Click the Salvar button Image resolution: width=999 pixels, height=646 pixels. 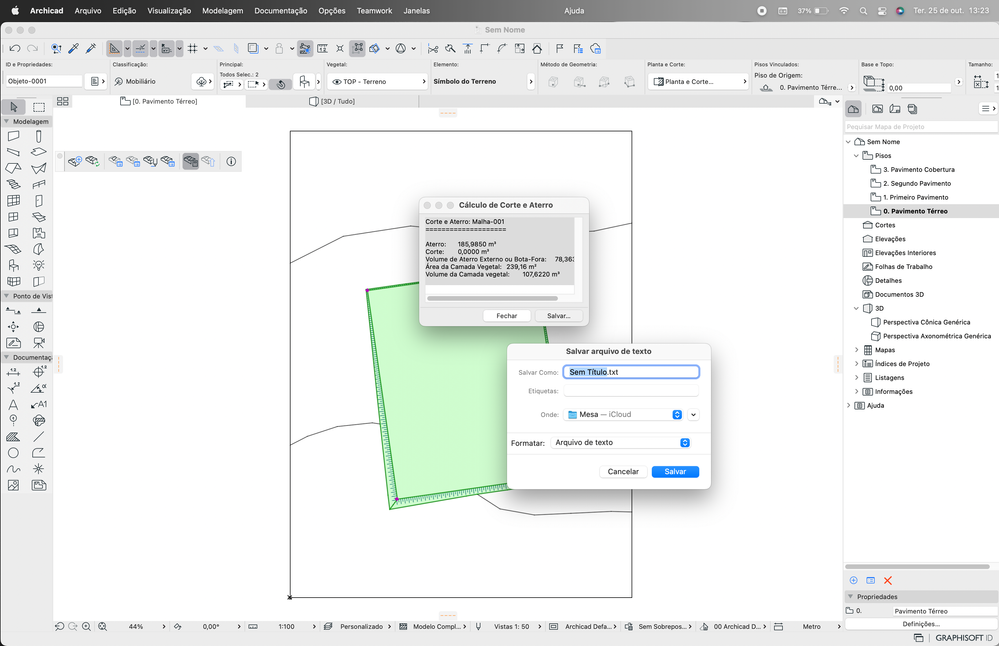click(675, 471)
